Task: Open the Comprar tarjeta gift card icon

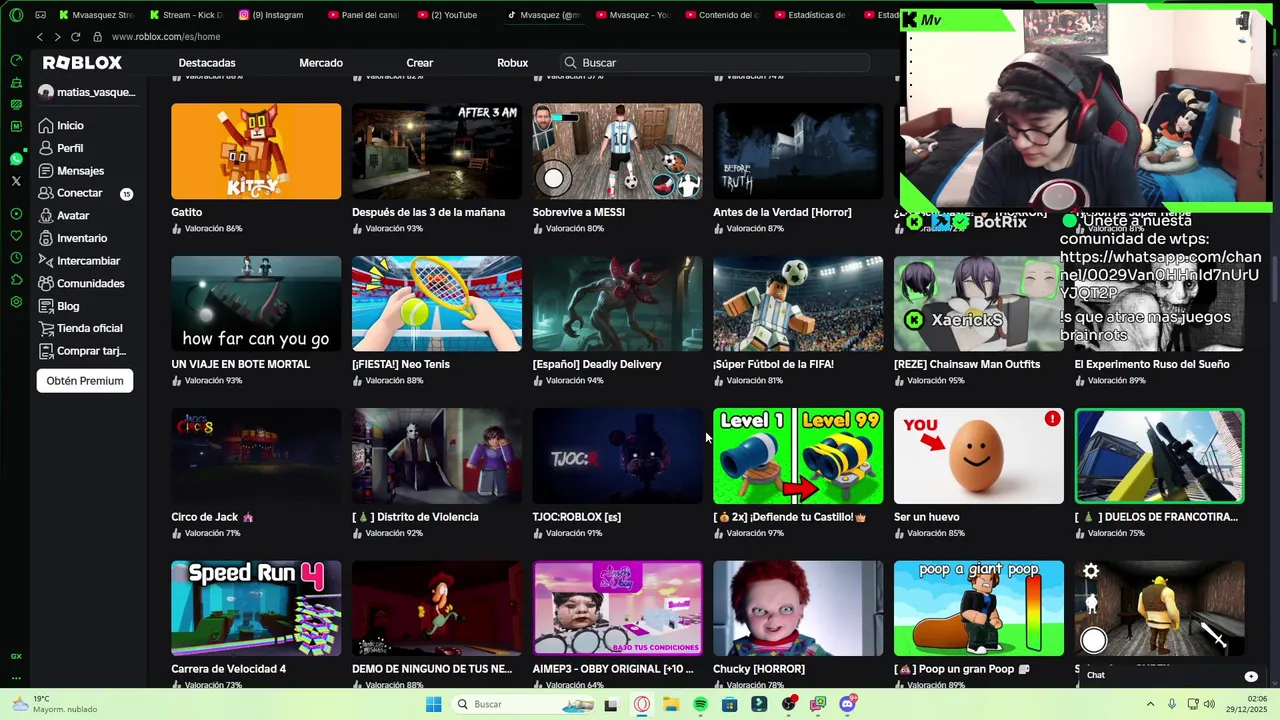Action: 45,351
